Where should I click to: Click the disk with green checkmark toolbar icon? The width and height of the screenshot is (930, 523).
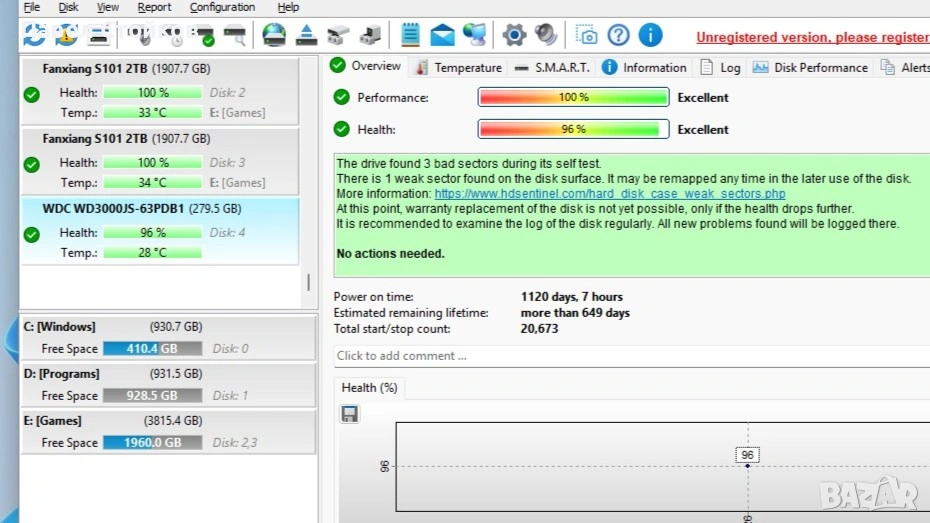(204, 36)
